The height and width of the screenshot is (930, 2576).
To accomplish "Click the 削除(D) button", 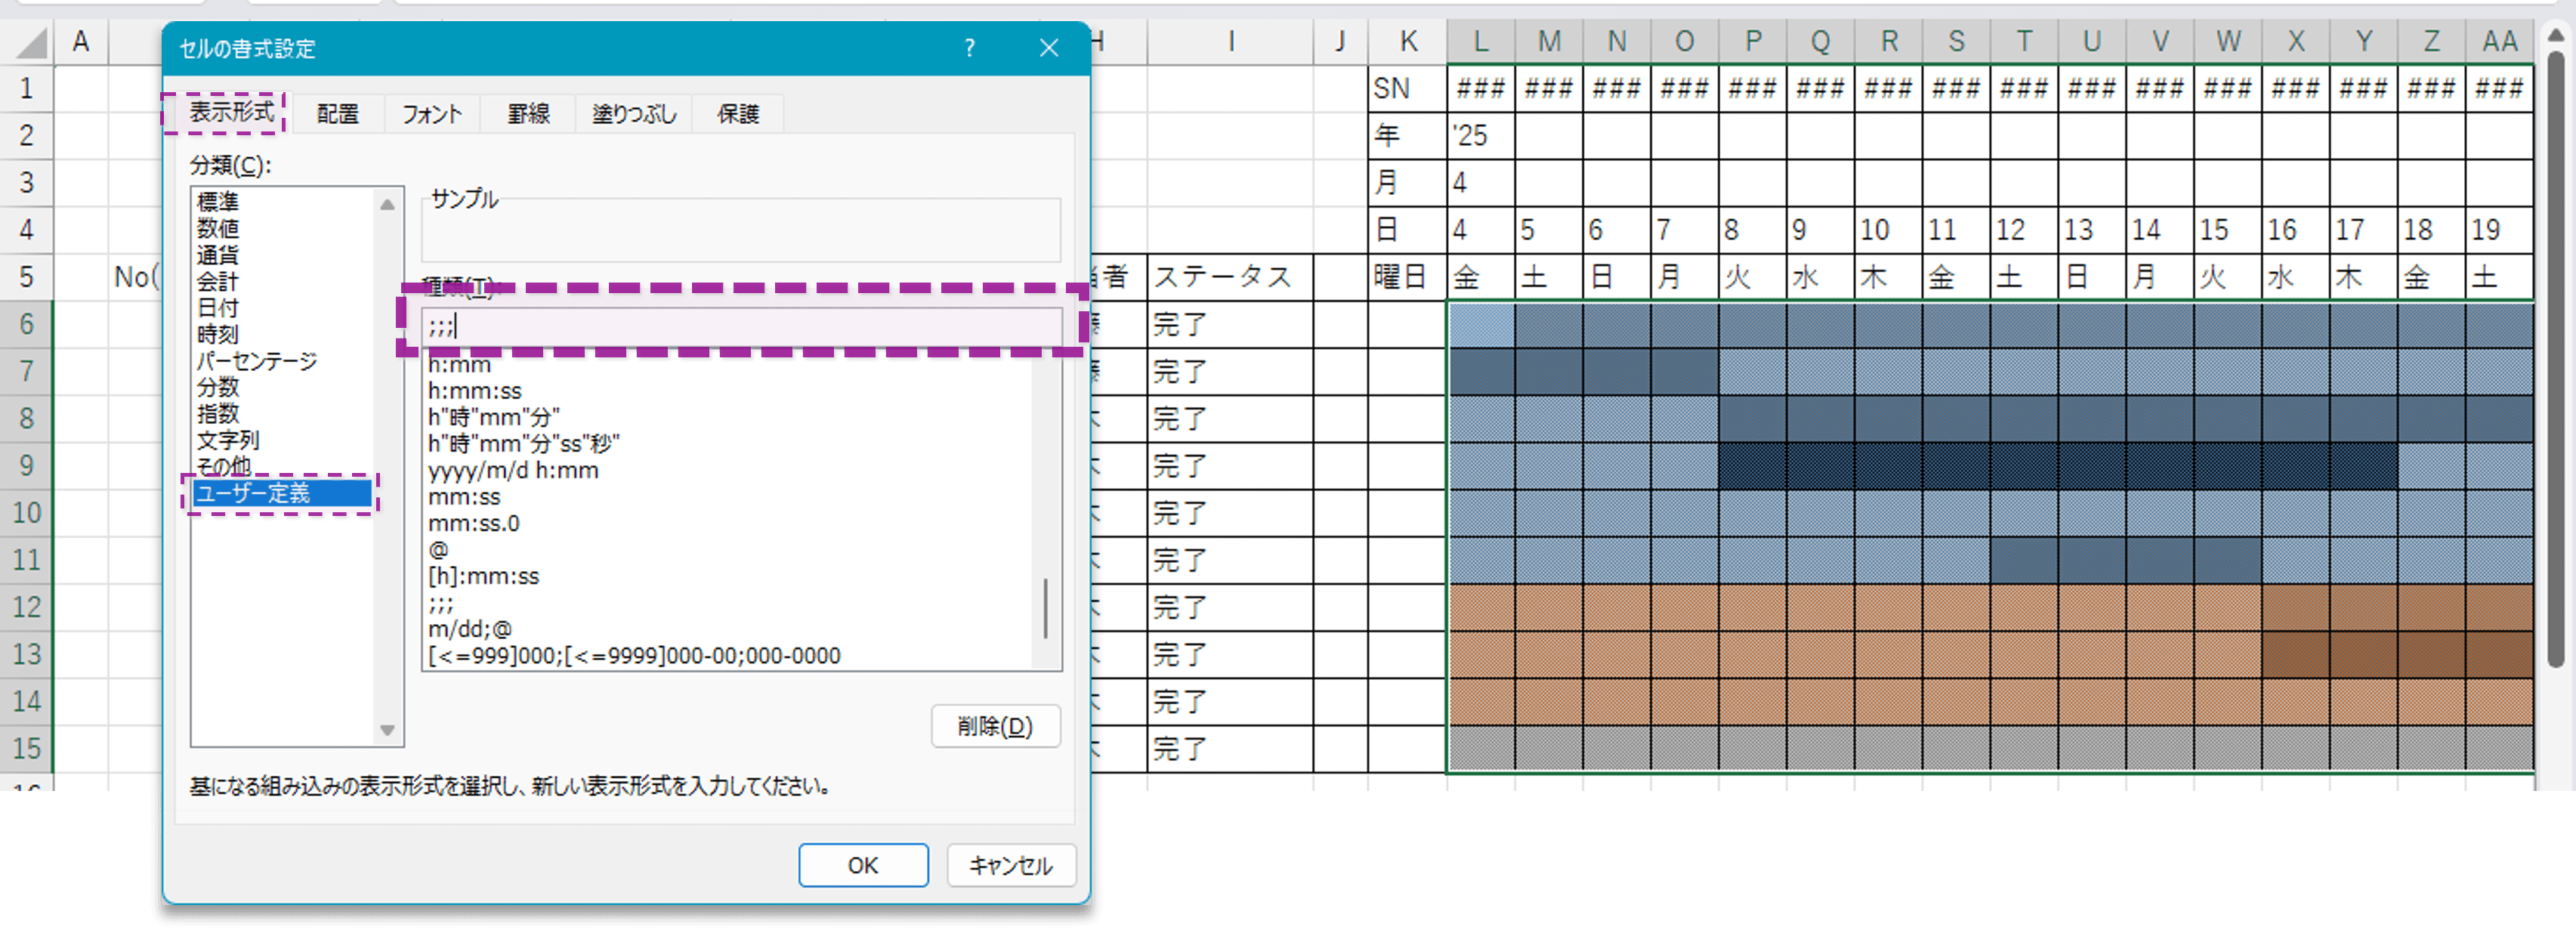I will pos(995,726).
